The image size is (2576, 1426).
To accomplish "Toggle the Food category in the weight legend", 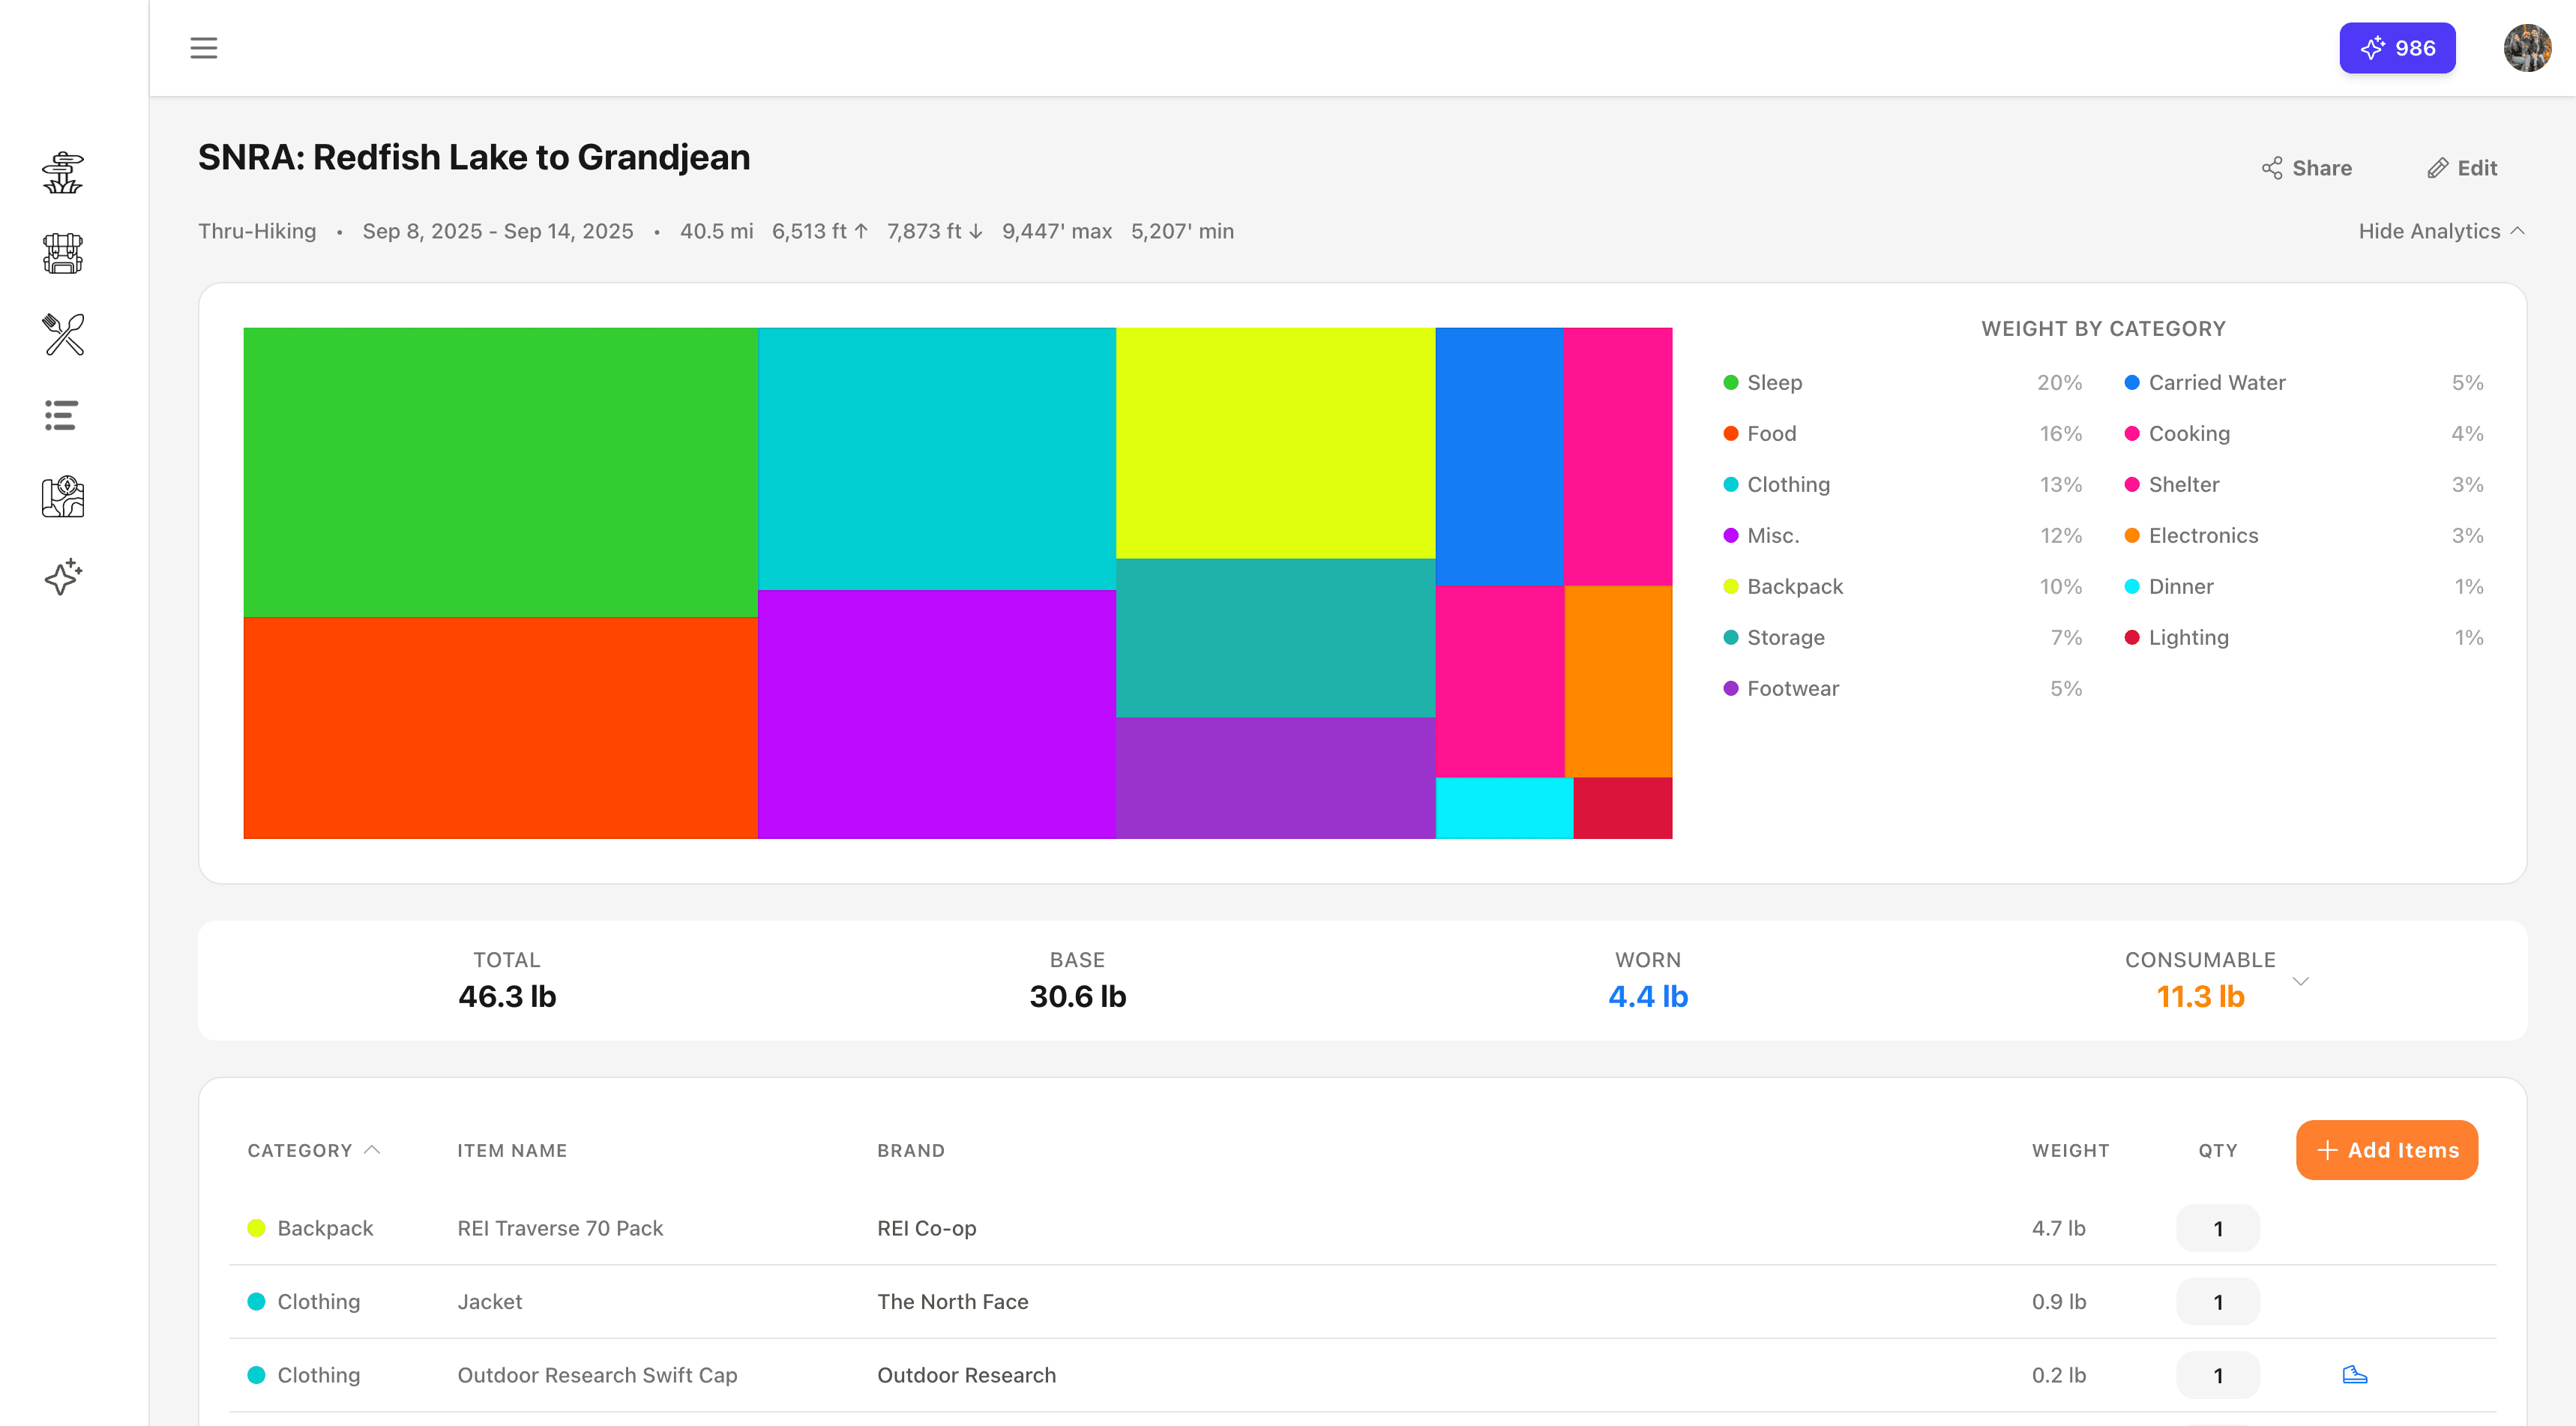I will [1770, 433].
